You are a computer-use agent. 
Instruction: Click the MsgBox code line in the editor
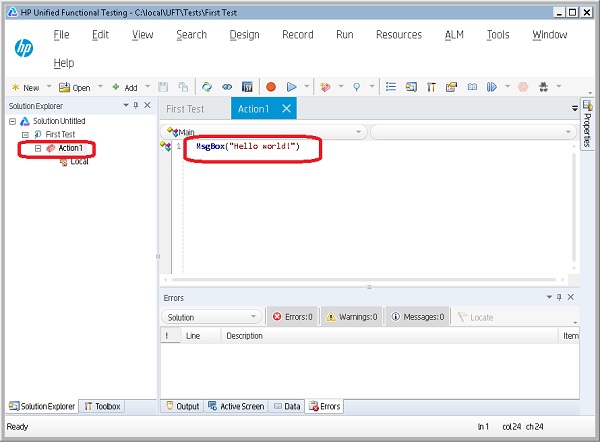pyautogui.click(x=248, y=146)
